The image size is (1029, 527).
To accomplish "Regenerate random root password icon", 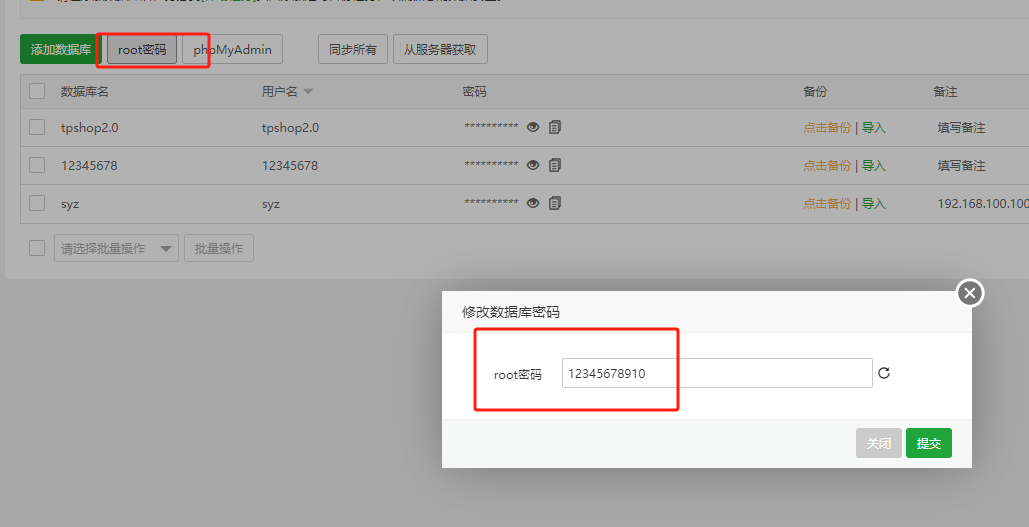I will point(883,373).
